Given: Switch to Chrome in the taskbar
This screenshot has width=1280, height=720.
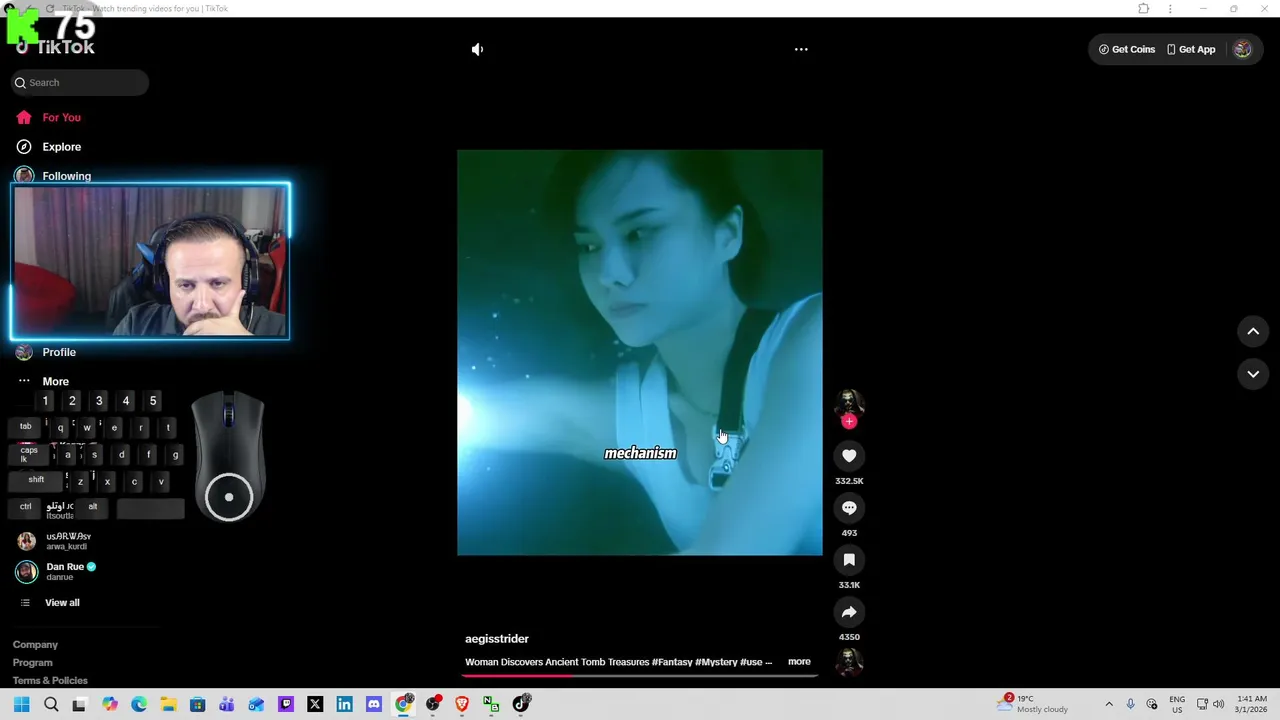Looking at the screenshot, I should pyautogui.click(x=403, y=705).
